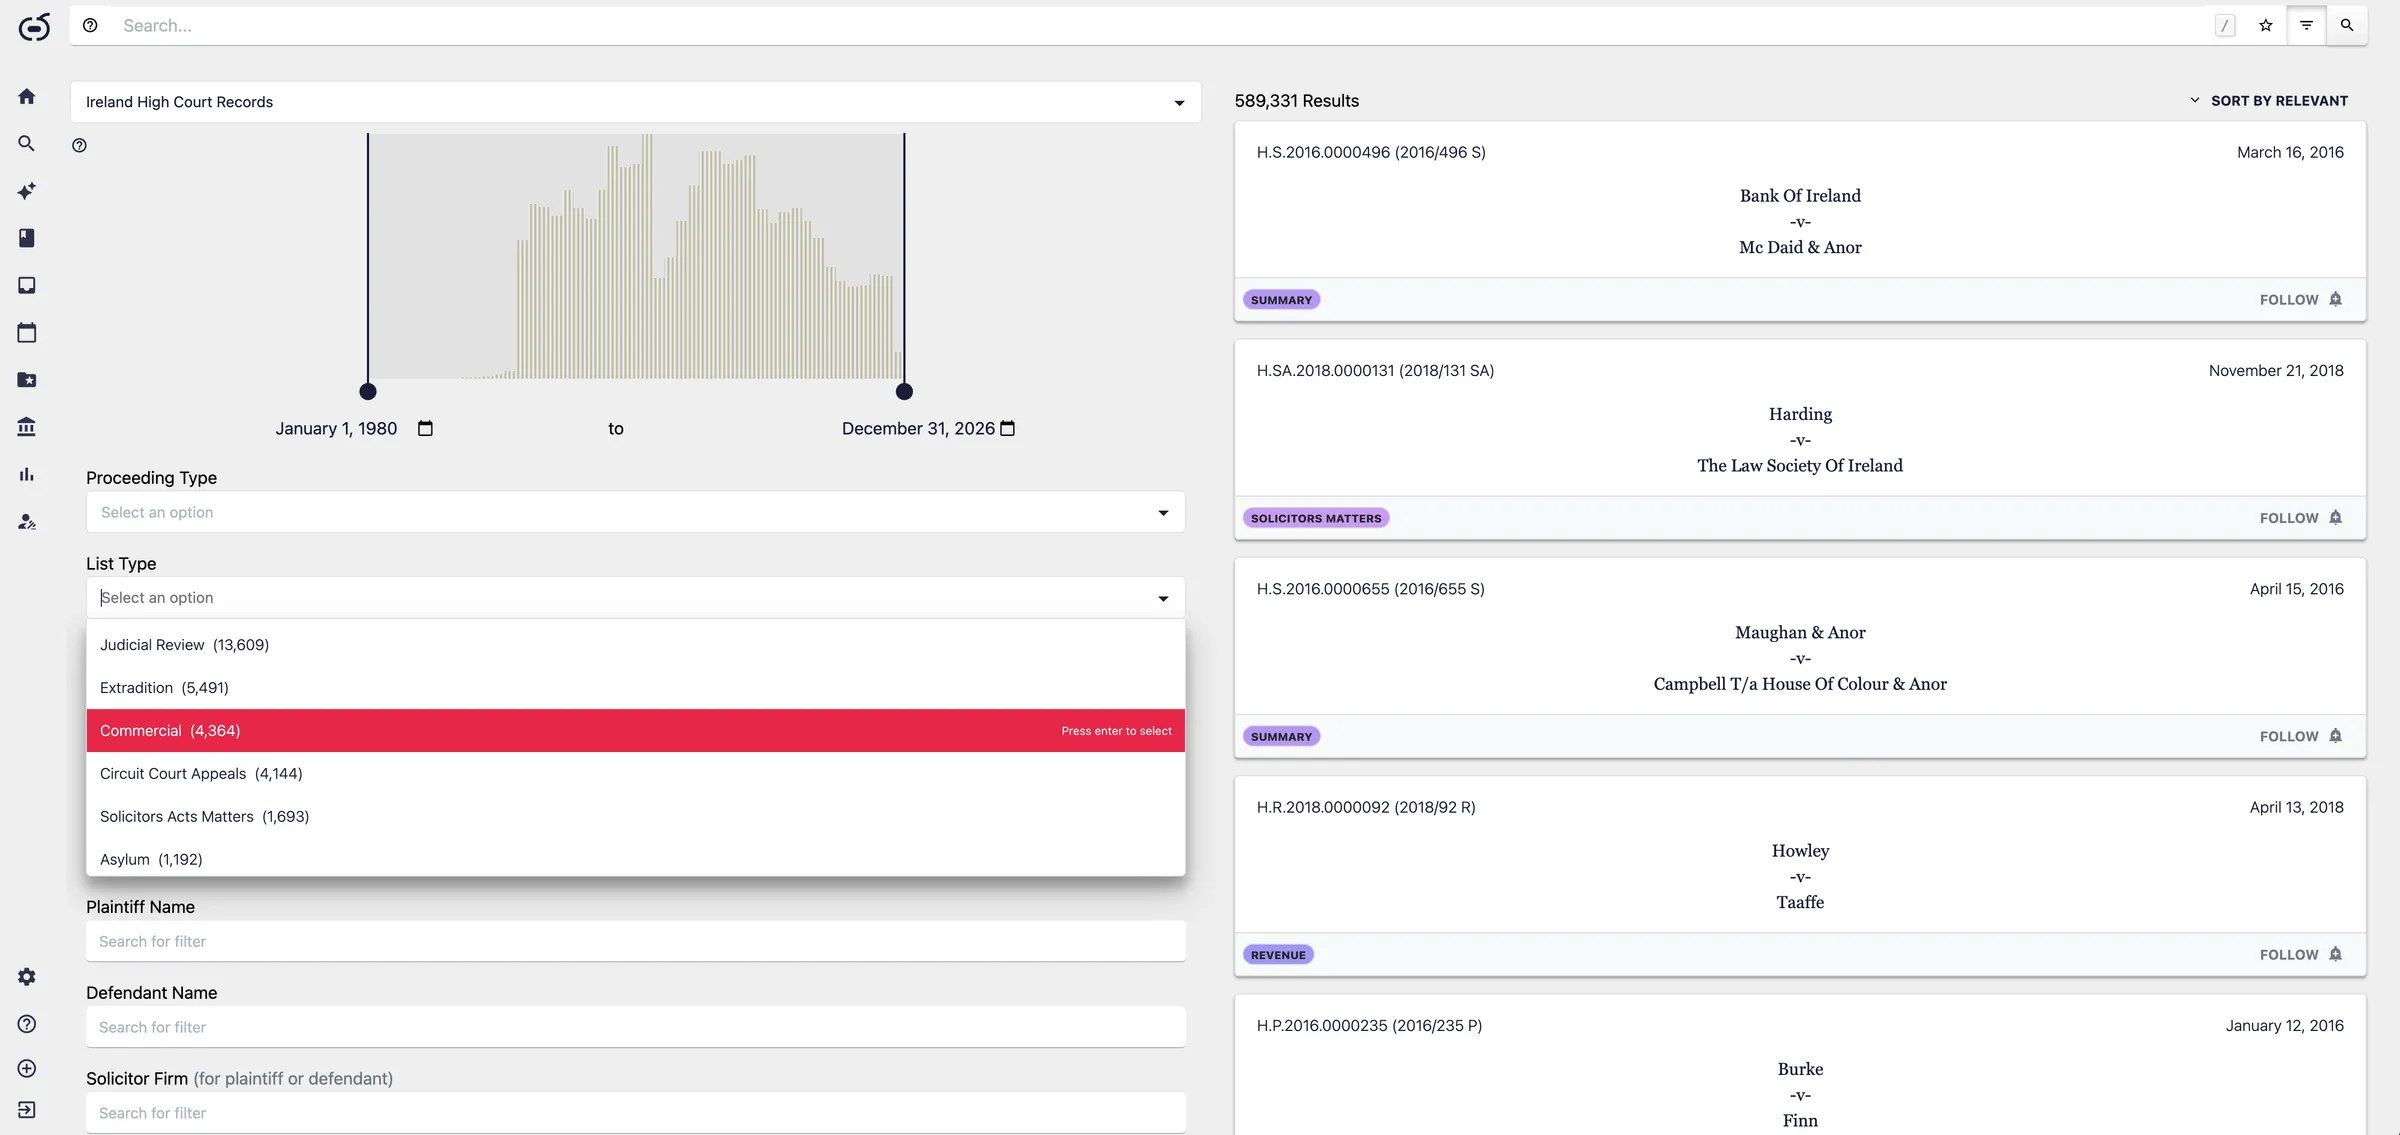Open the Home sidebar icon
2400x1135 pixels.
[x=27, y=96]
